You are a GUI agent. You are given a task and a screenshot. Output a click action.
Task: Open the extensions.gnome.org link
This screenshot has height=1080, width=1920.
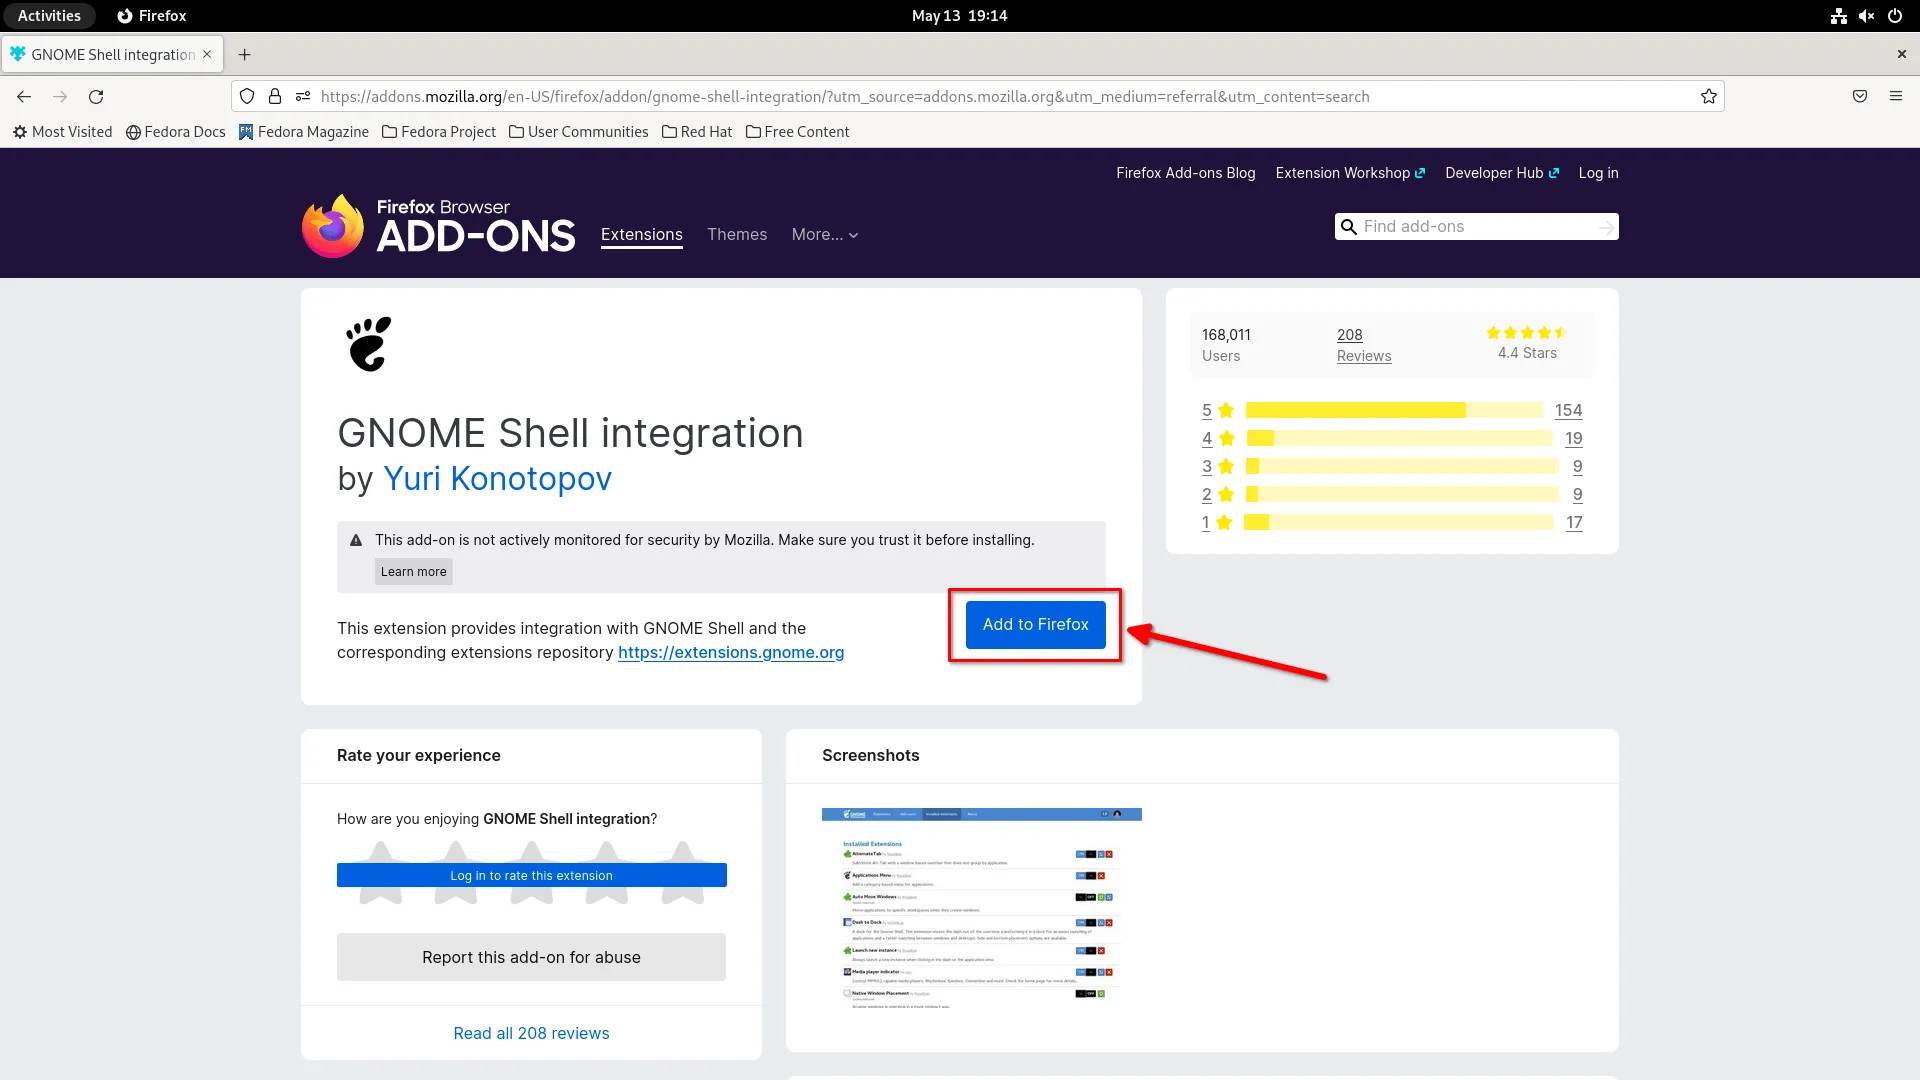[731, 652]
